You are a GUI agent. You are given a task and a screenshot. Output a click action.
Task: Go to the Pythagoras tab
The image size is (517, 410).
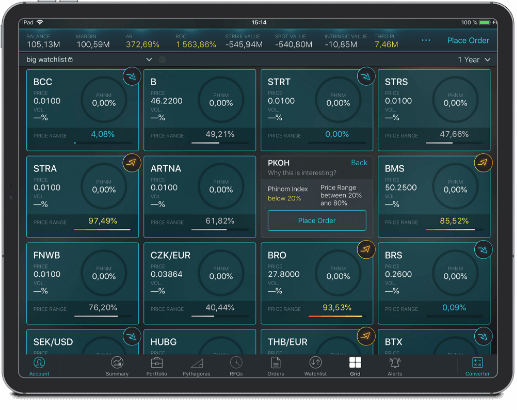(x=196, y=366)
